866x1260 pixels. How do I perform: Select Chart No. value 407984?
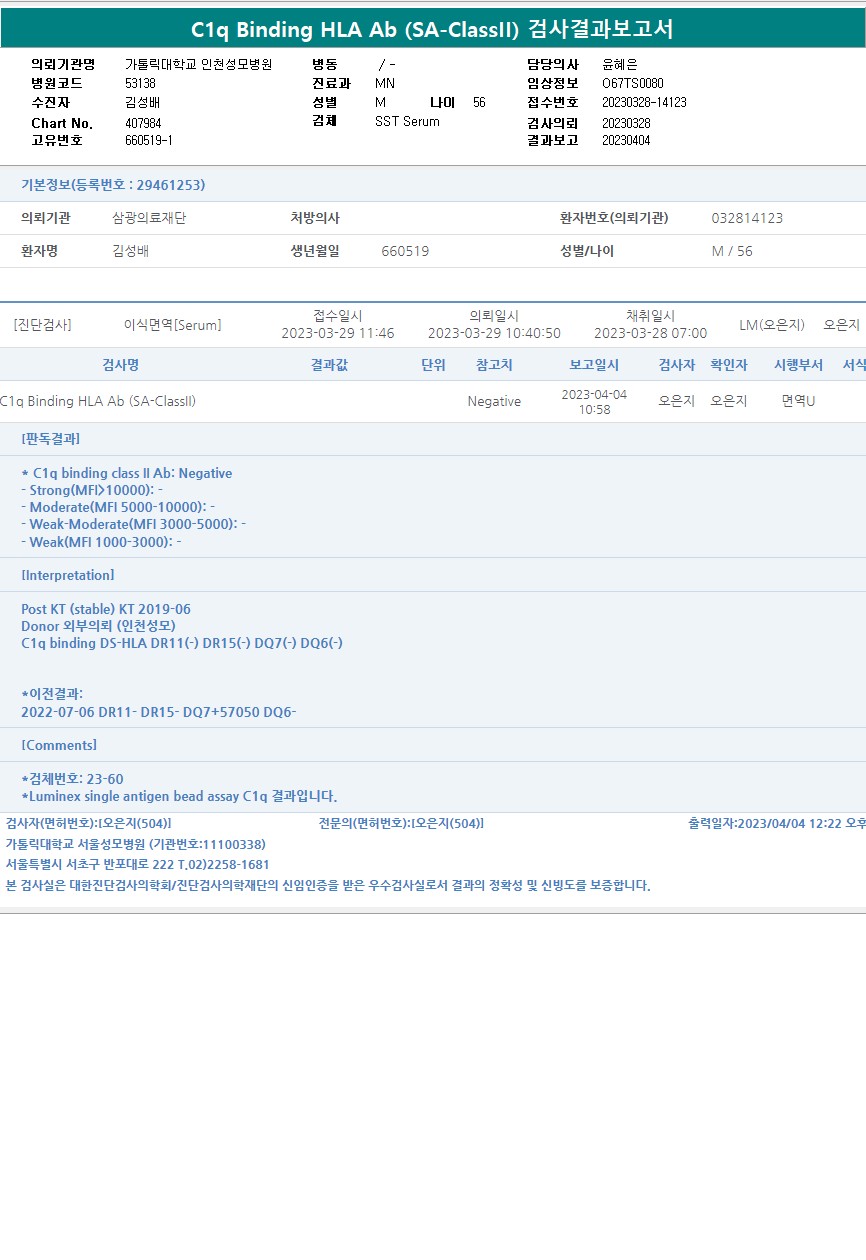(x=143, y=123)
